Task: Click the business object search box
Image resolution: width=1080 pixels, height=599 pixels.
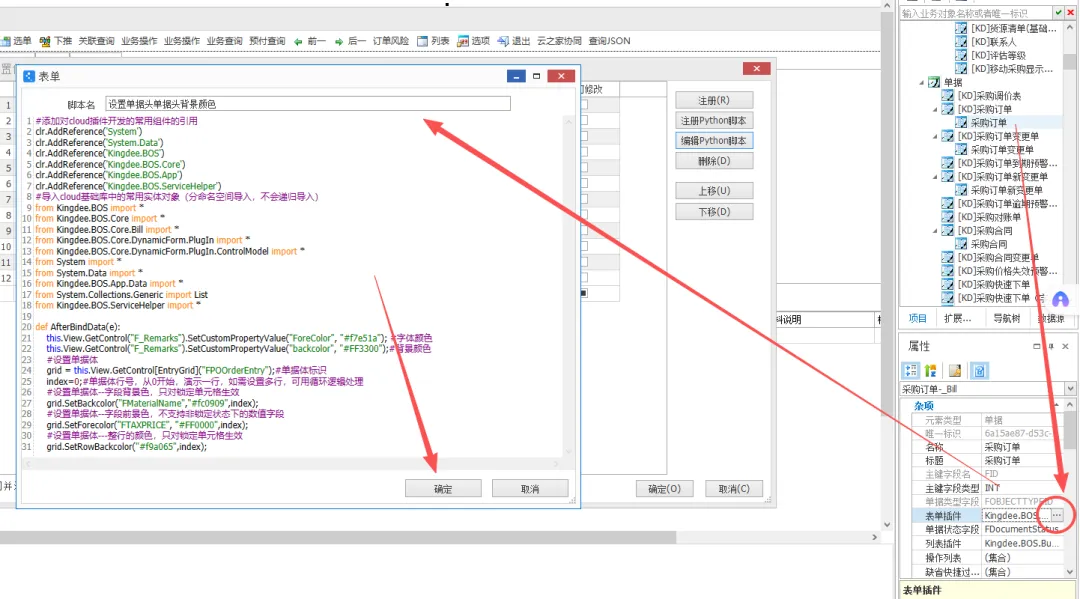Action: pyautogui.click(x=976, y=13)
